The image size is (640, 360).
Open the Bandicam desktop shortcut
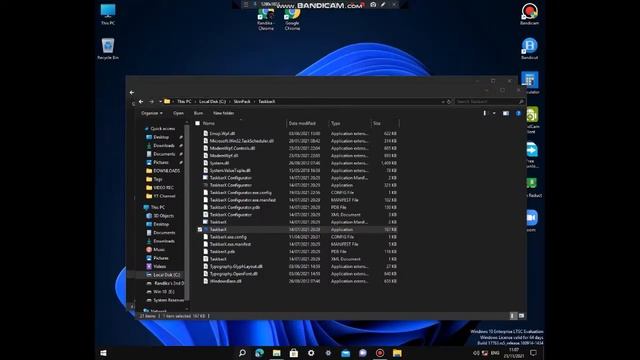pyautogui.click(x=529, y=14)
